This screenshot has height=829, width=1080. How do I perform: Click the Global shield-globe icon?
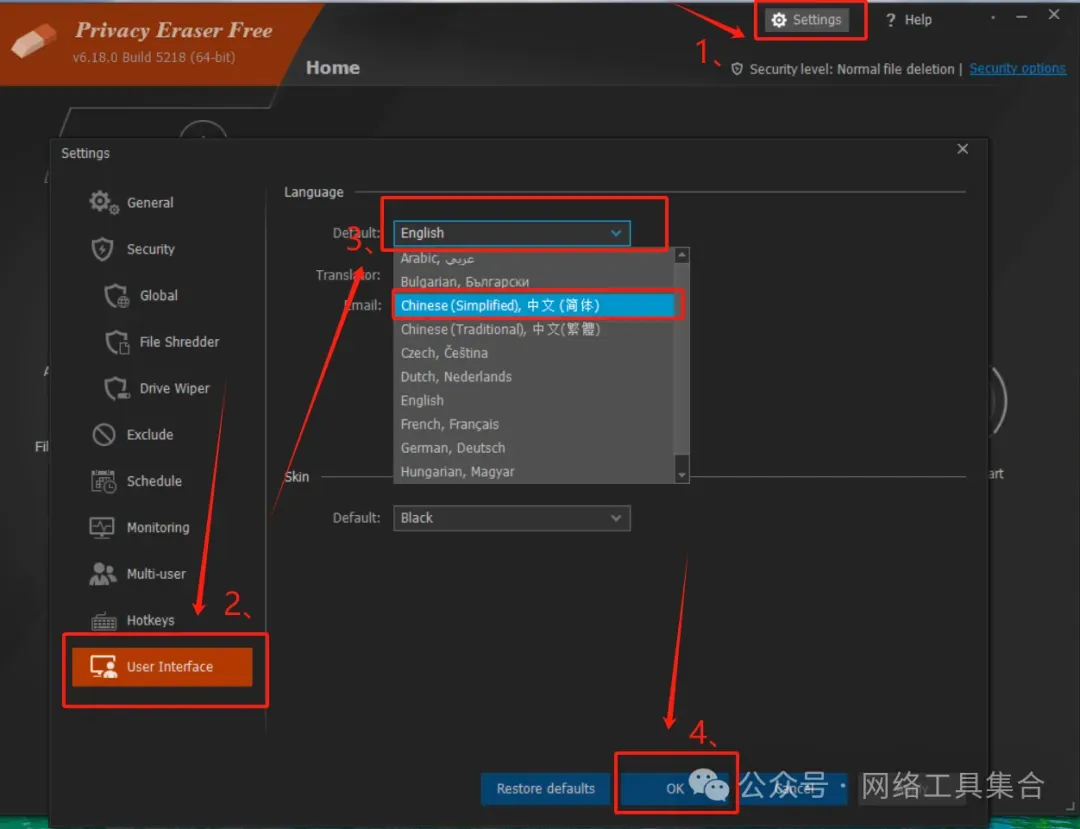coord(116,296)
